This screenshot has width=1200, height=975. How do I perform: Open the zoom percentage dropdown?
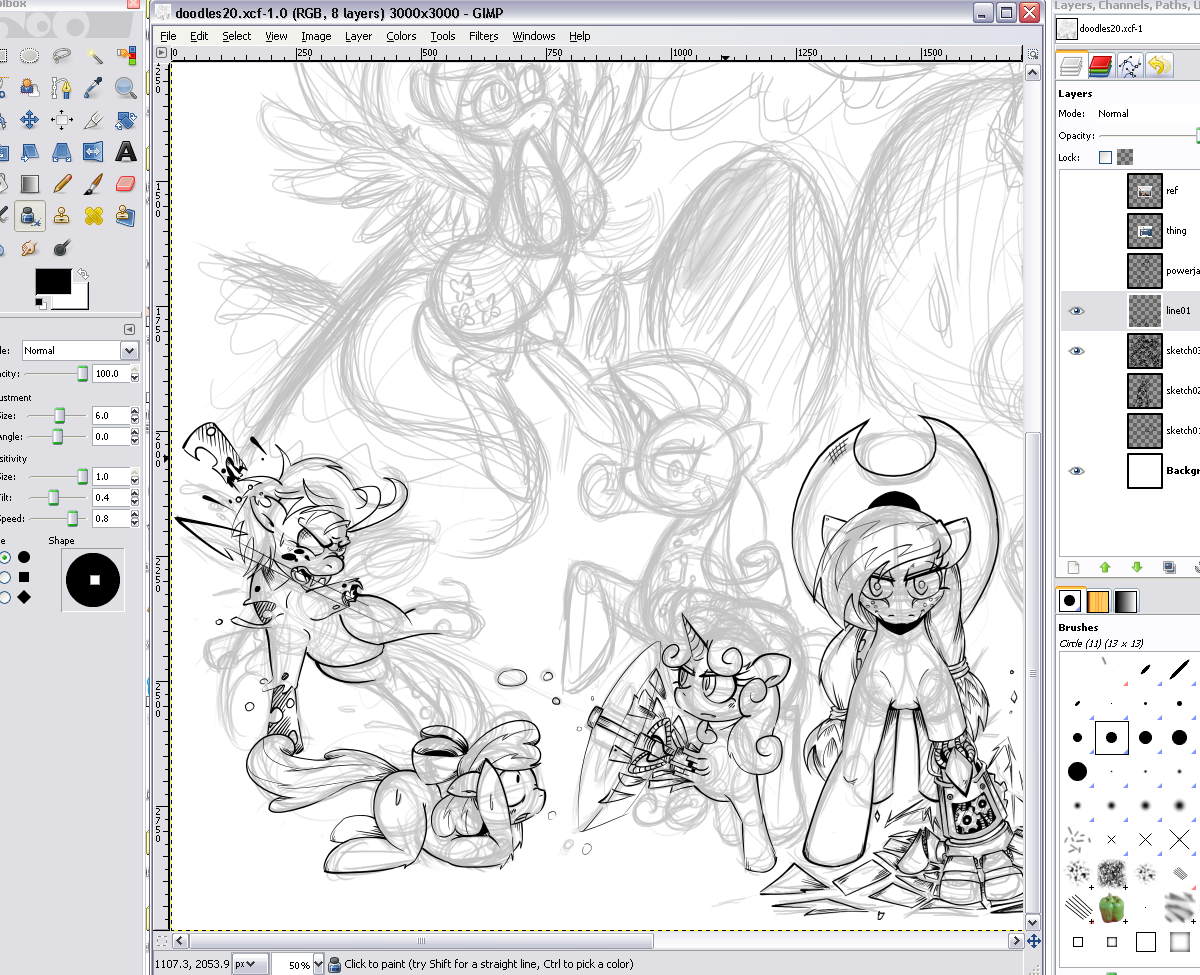[x=319, y=965]
